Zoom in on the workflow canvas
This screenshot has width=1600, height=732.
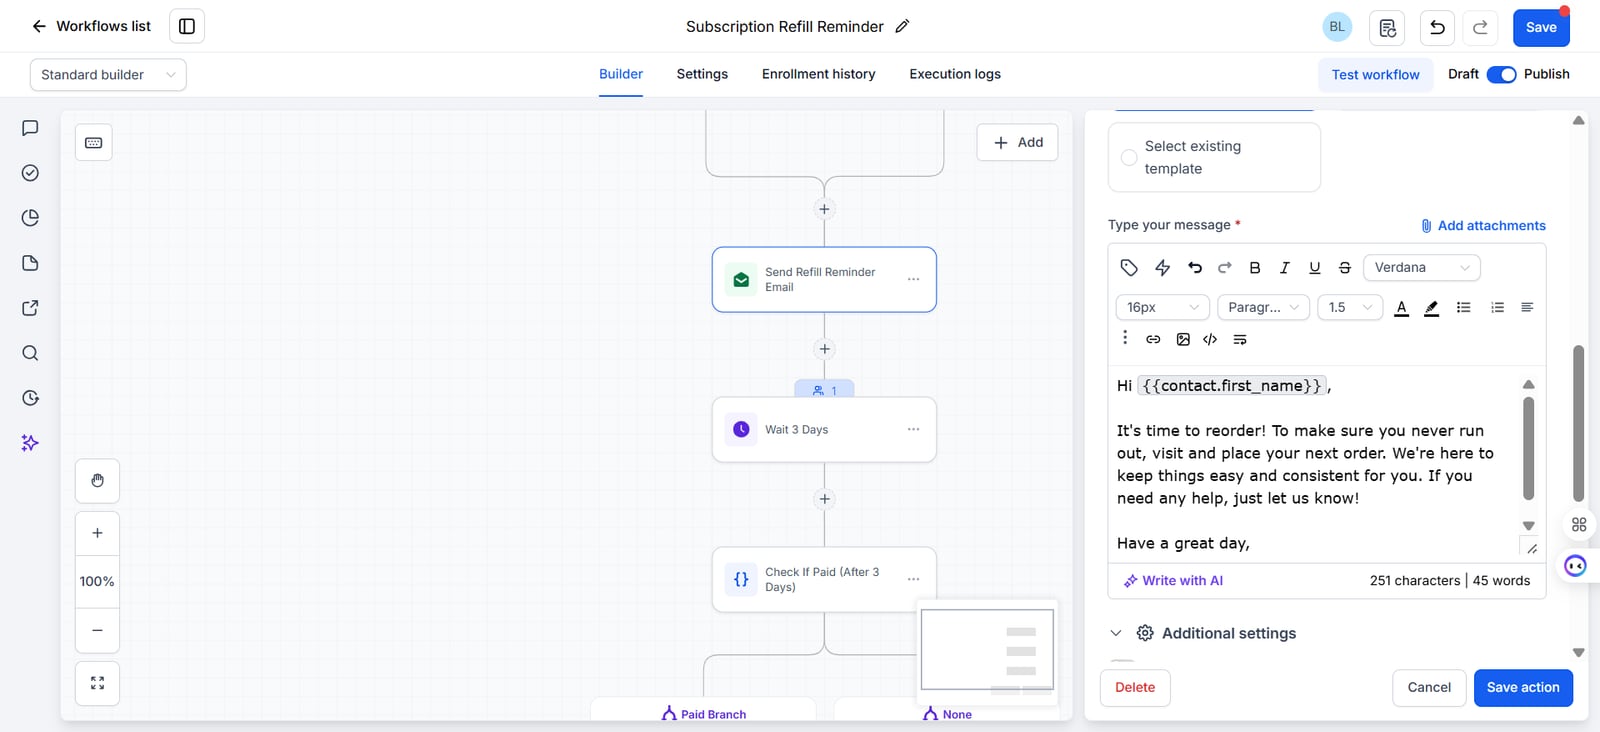tap(97, 533)
